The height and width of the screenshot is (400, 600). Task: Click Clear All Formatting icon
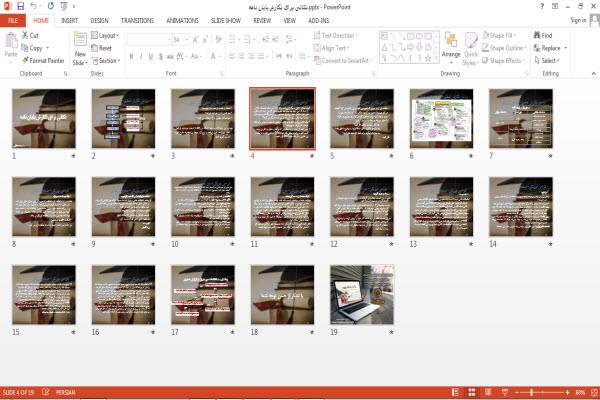coord(218,39)
